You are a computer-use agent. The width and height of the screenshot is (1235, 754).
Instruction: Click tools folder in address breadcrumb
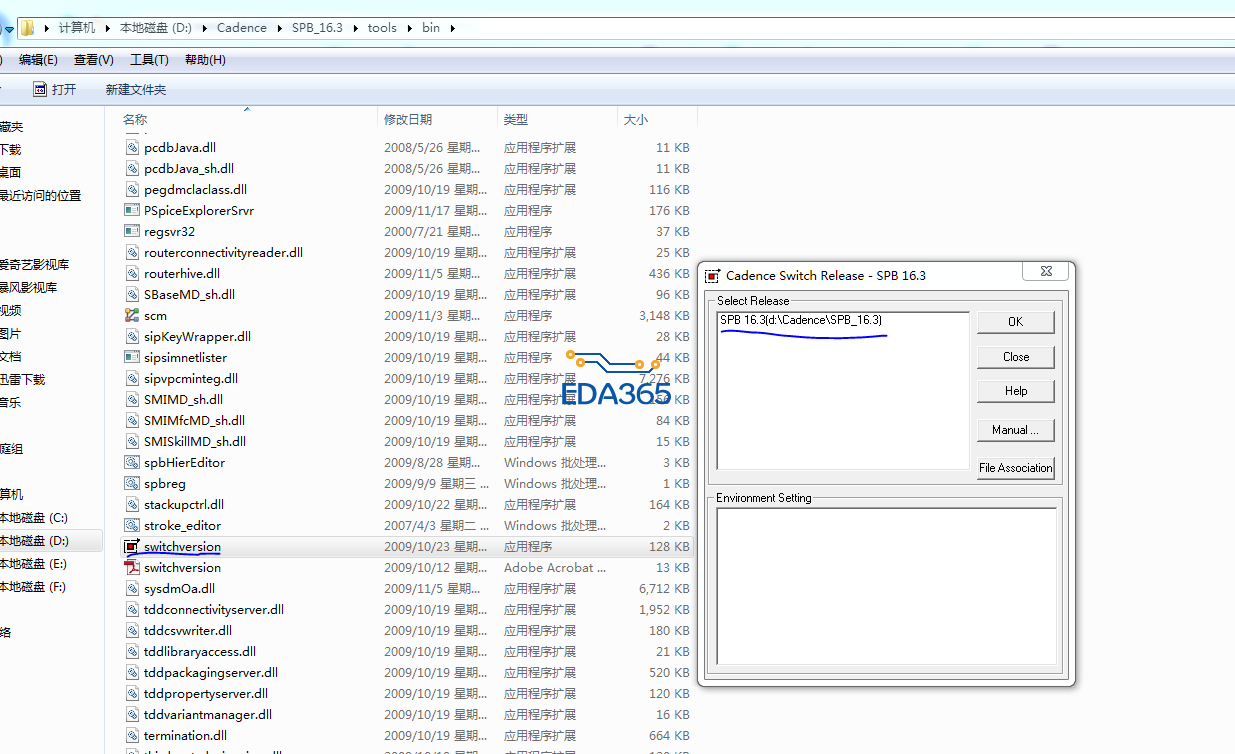tap(382, 28)
